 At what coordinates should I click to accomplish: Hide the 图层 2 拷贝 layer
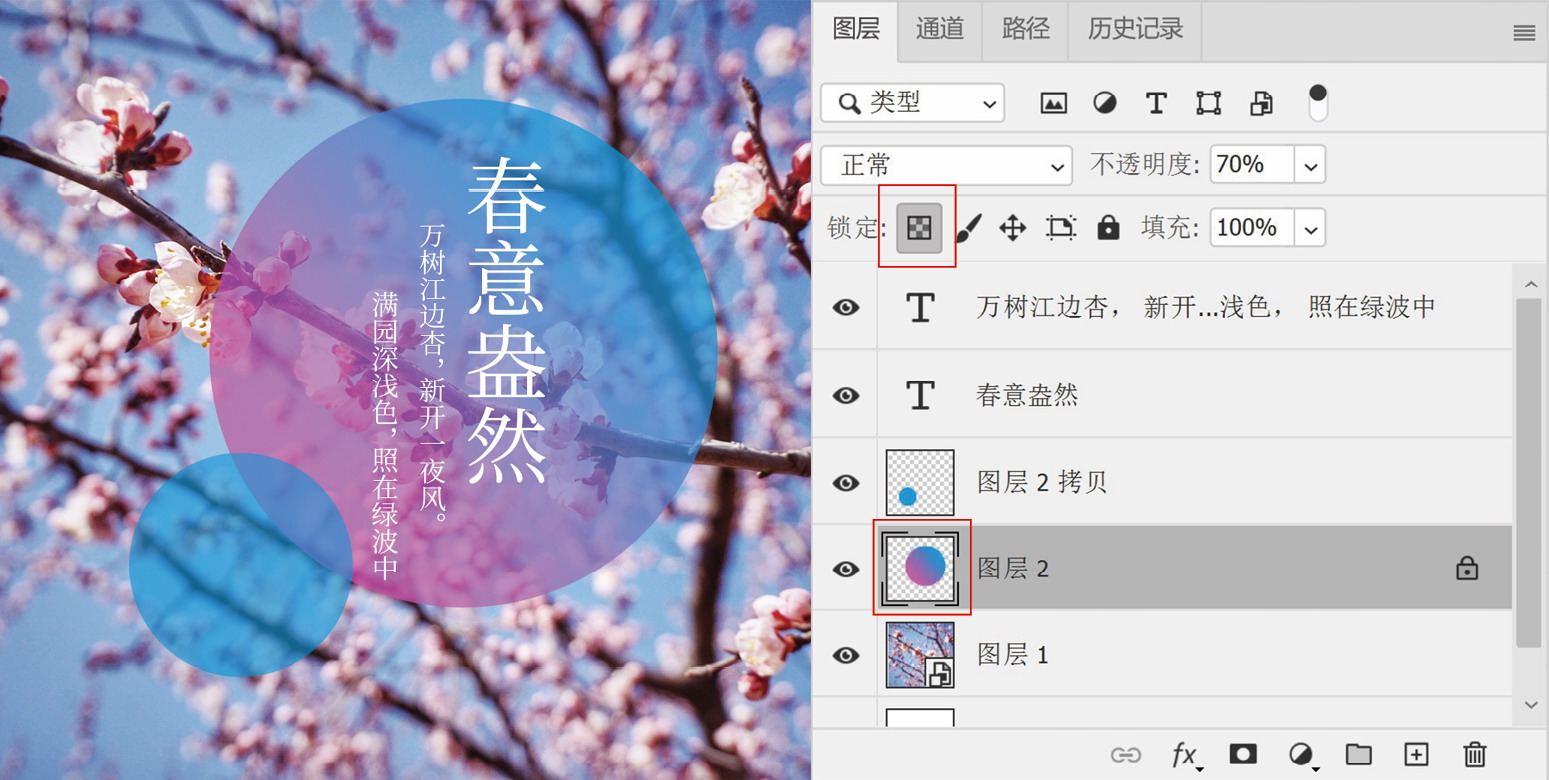[x=846, y=483]
